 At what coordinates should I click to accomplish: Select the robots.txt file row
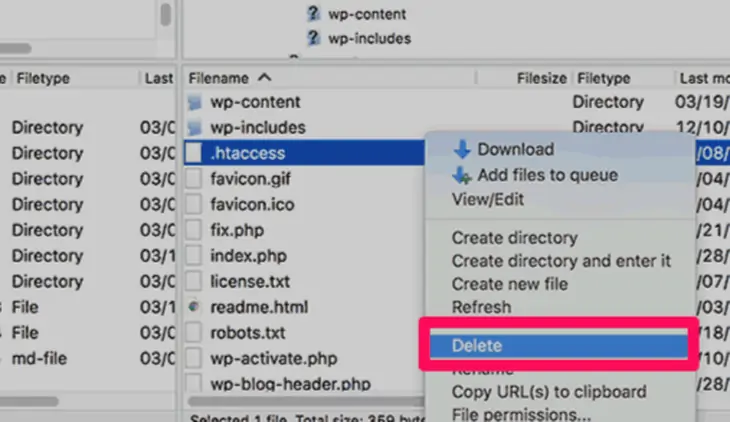(x=250, y=333)
